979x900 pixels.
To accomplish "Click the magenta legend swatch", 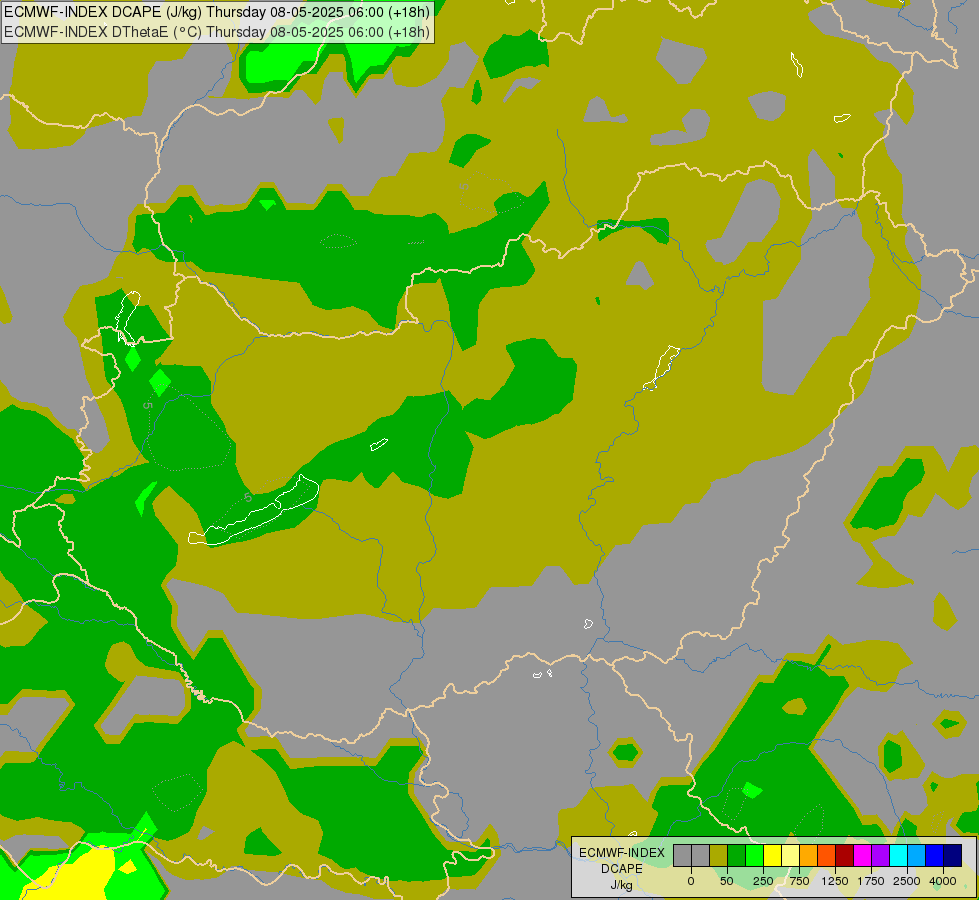I will tap(863, 855).
